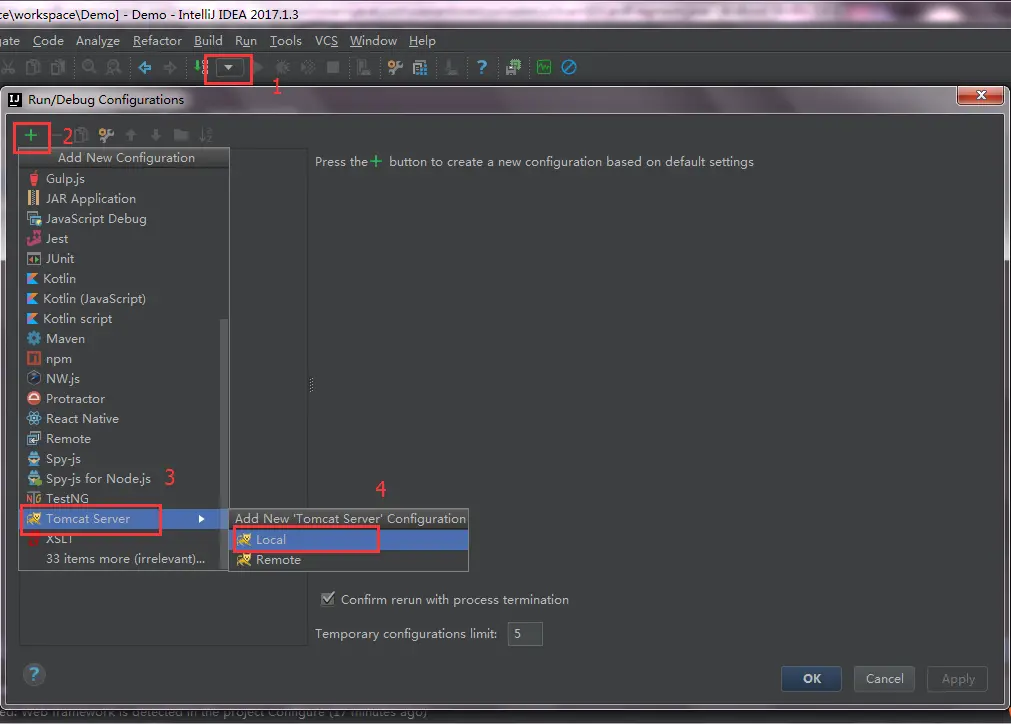This screenshot has height=724, width=1011.
Task: Select Gulp.js configuration type
Action: click(x=124, y=179)
